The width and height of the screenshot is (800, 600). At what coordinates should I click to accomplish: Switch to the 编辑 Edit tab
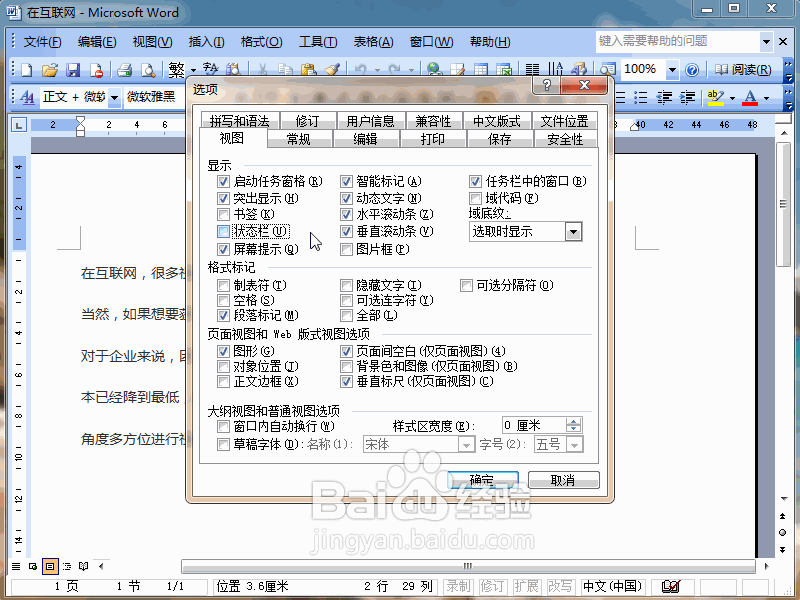point(366,139)
